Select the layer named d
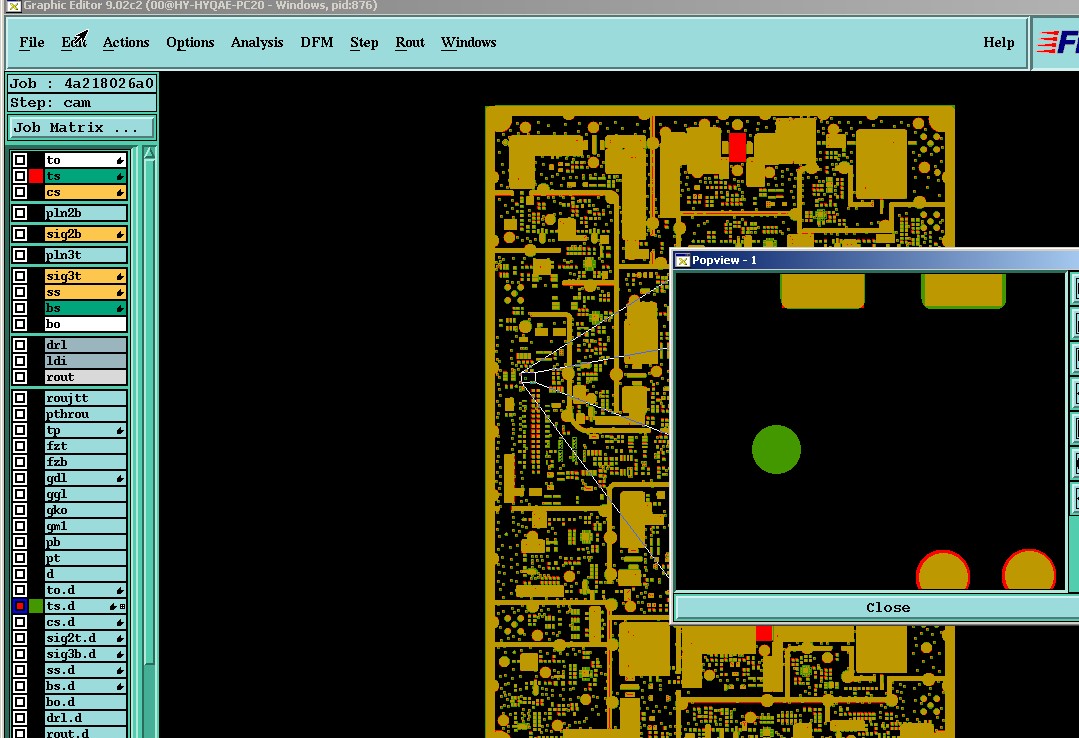 [85, 574]
